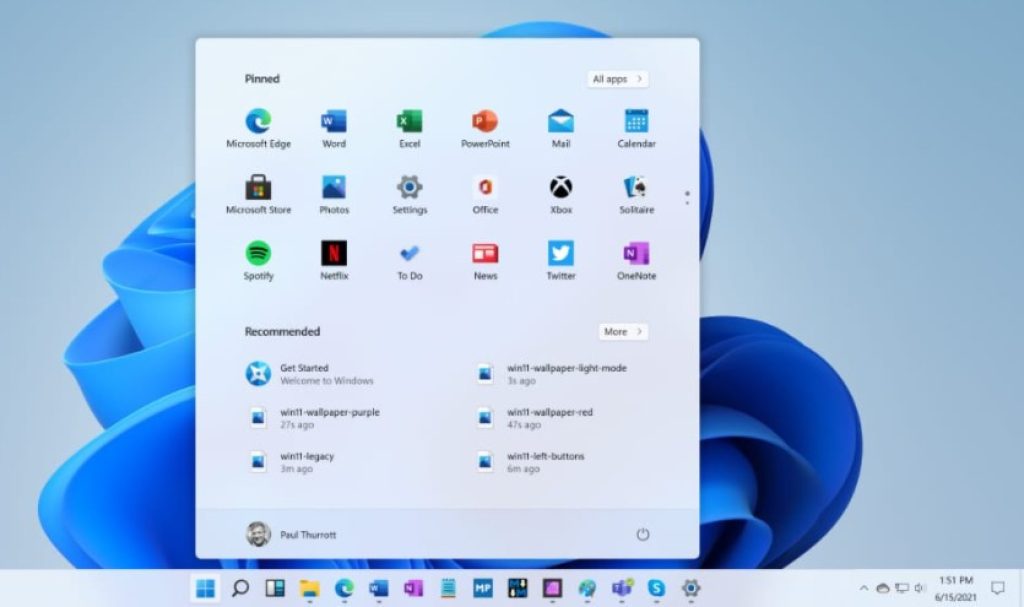
Task: Open the Xbox app
Action: point(561,195)
